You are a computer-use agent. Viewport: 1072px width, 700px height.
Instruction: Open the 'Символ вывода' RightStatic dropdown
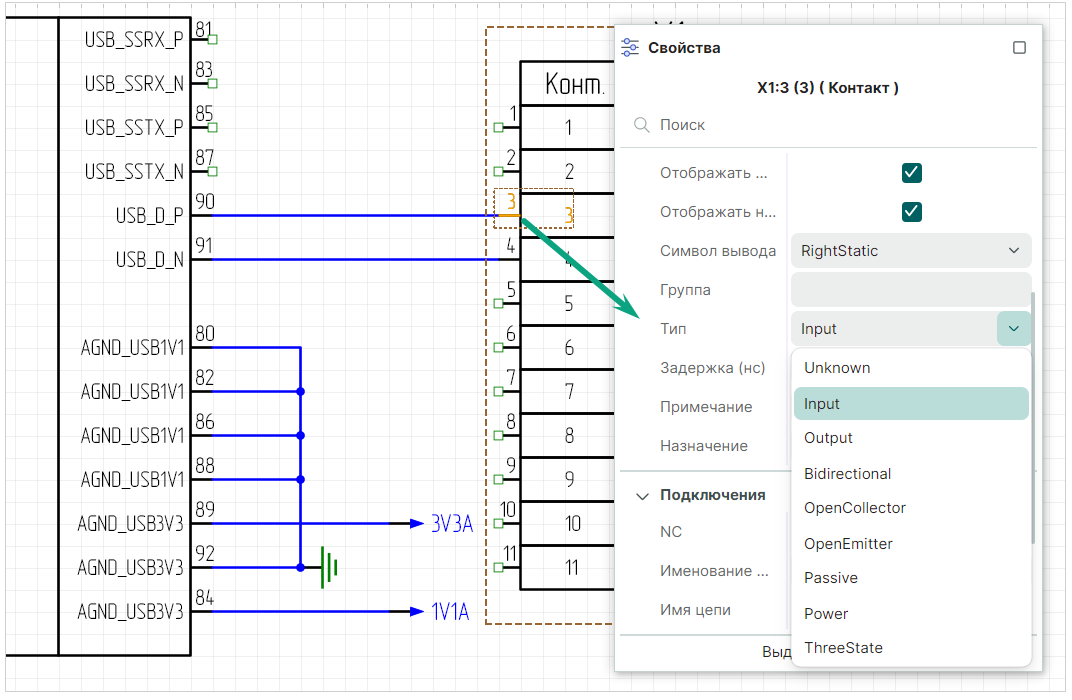pos(910,251)
